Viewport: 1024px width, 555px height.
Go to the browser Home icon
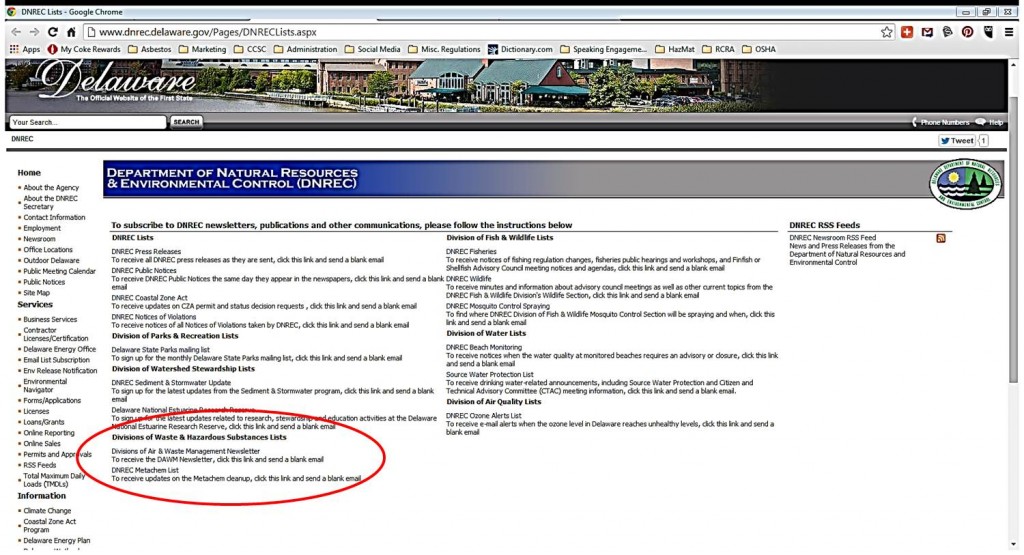pos(71,32)
